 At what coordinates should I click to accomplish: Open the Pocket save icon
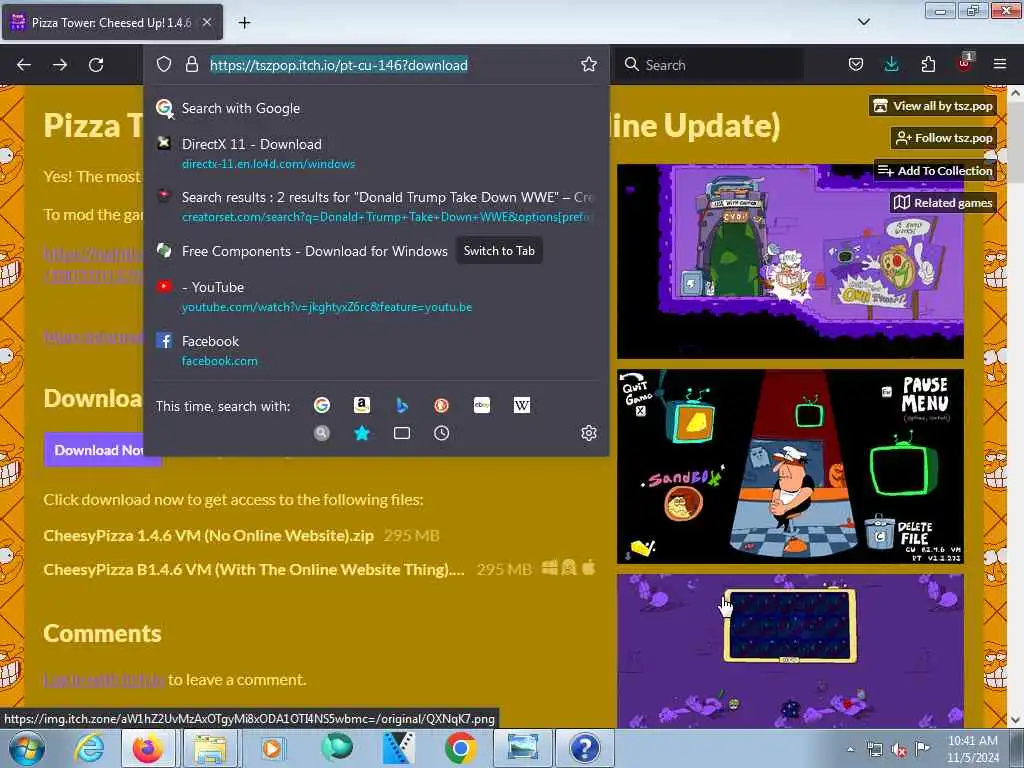pyautogui.click(x=856, y=64)
